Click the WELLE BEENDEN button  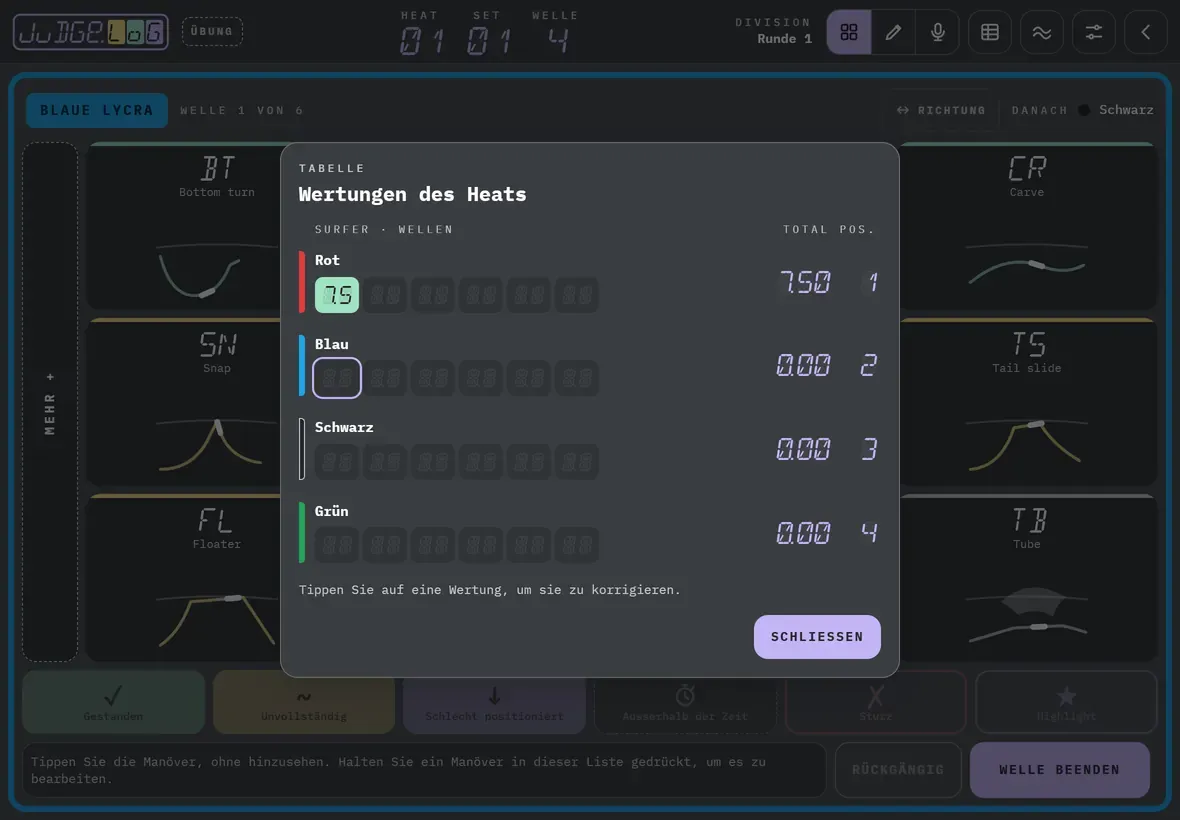pos(1060,770)
